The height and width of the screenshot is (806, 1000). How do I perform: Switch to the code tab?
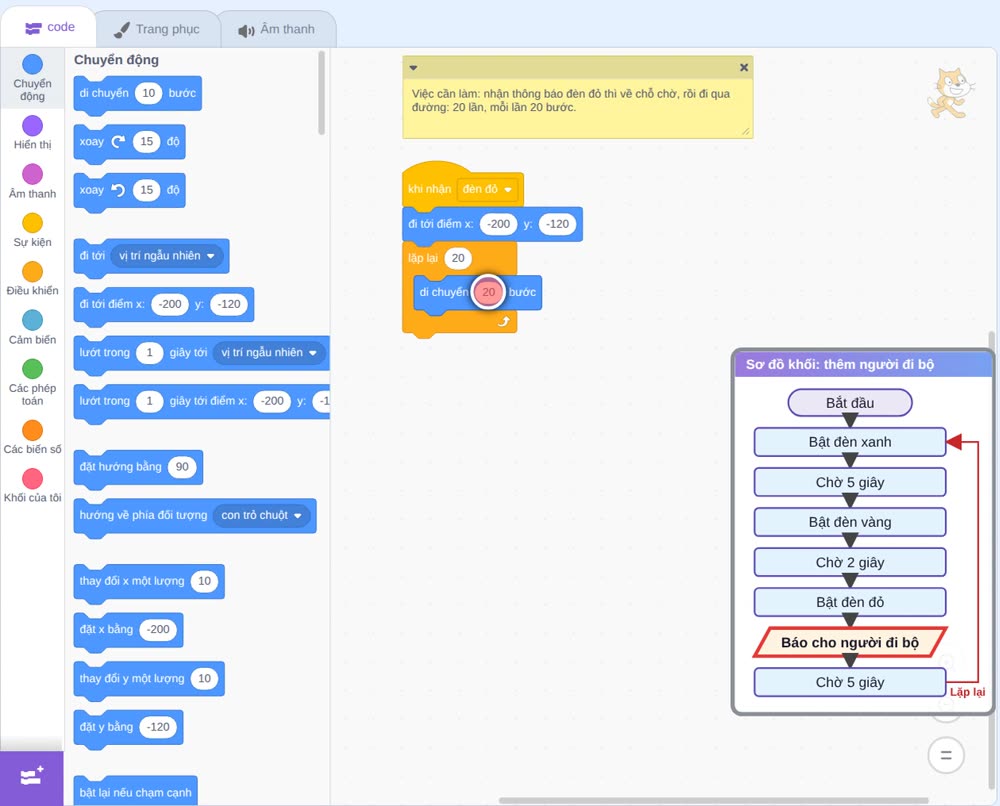50,27
